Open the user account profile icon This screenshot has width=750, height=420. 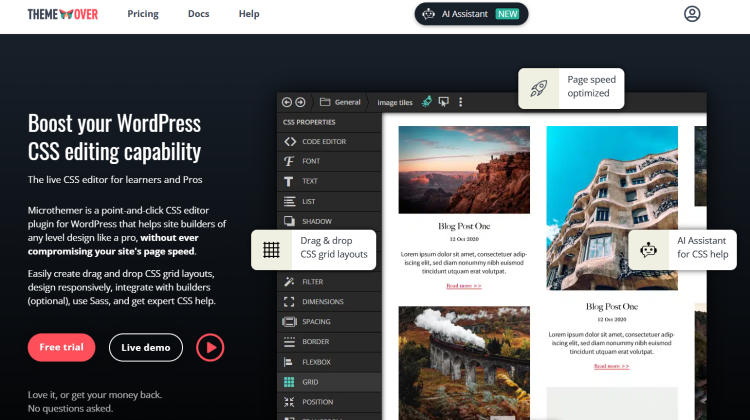(x=692, y=14)
